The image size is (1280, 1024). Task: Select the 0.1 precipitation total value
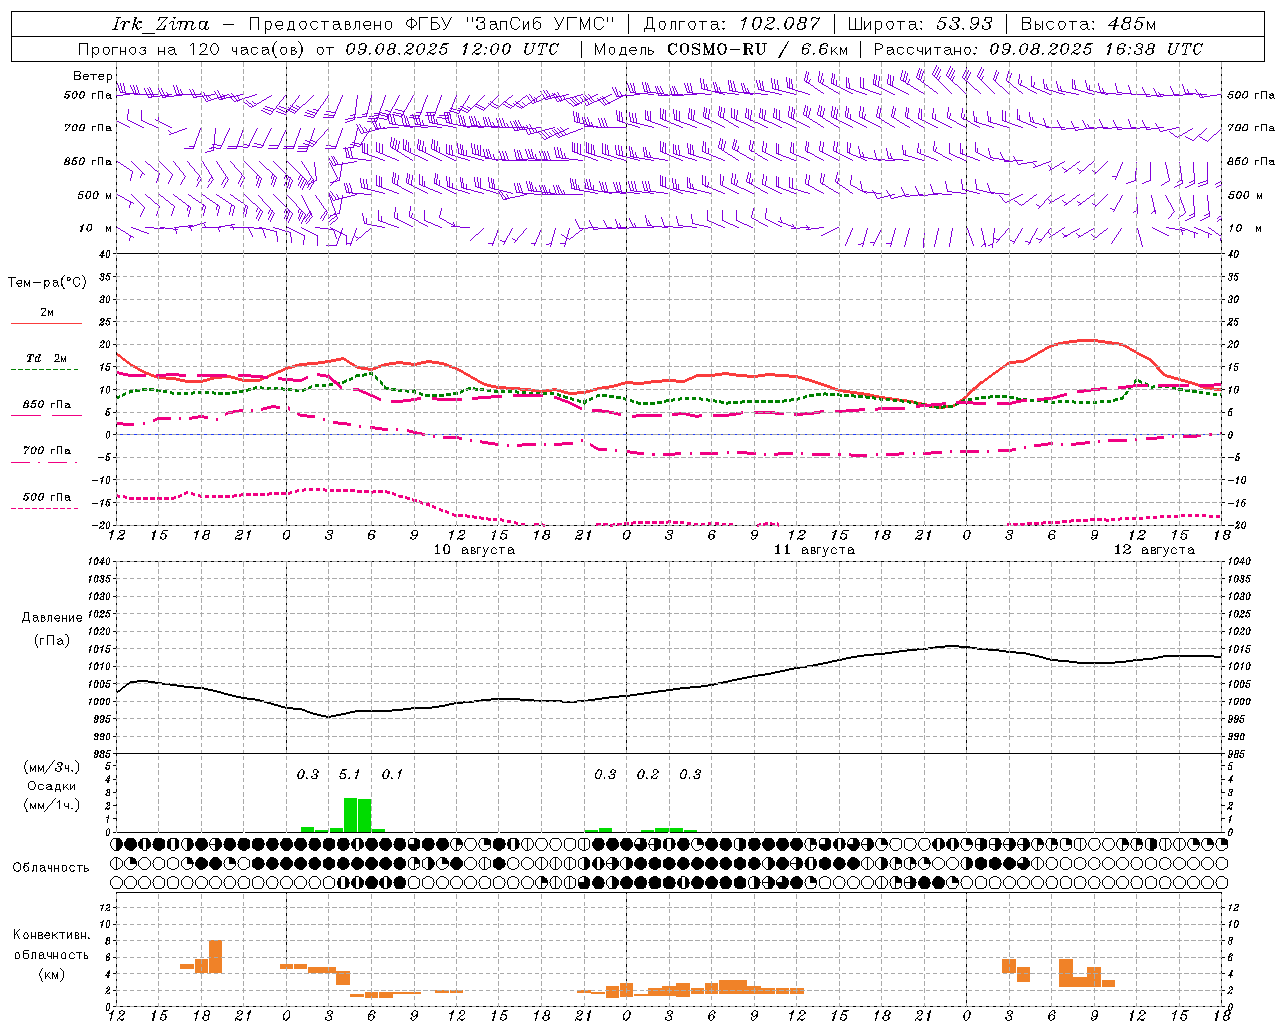point(392,775)
